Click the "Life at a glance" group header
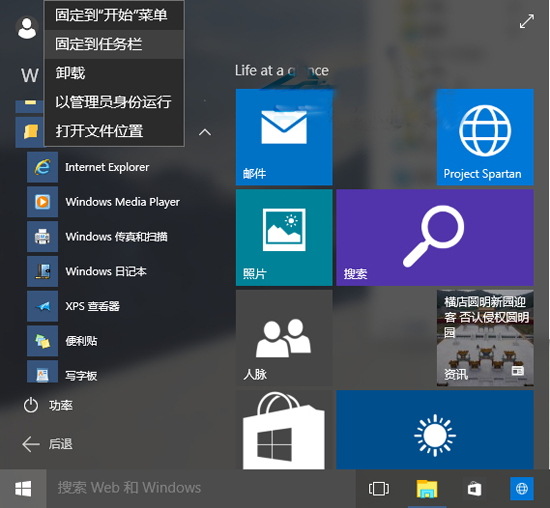This screenshot has height=508, width=550. pyautogui.click(x=282, y=71)
